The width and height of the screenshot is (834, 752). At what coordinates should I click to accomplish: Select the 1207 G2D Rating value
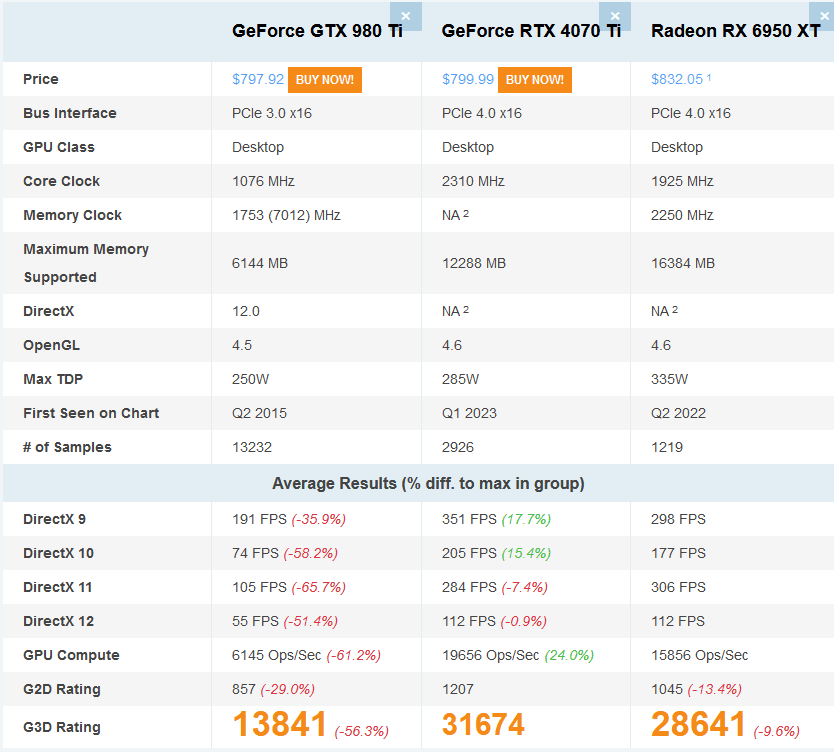click(458, 689)
